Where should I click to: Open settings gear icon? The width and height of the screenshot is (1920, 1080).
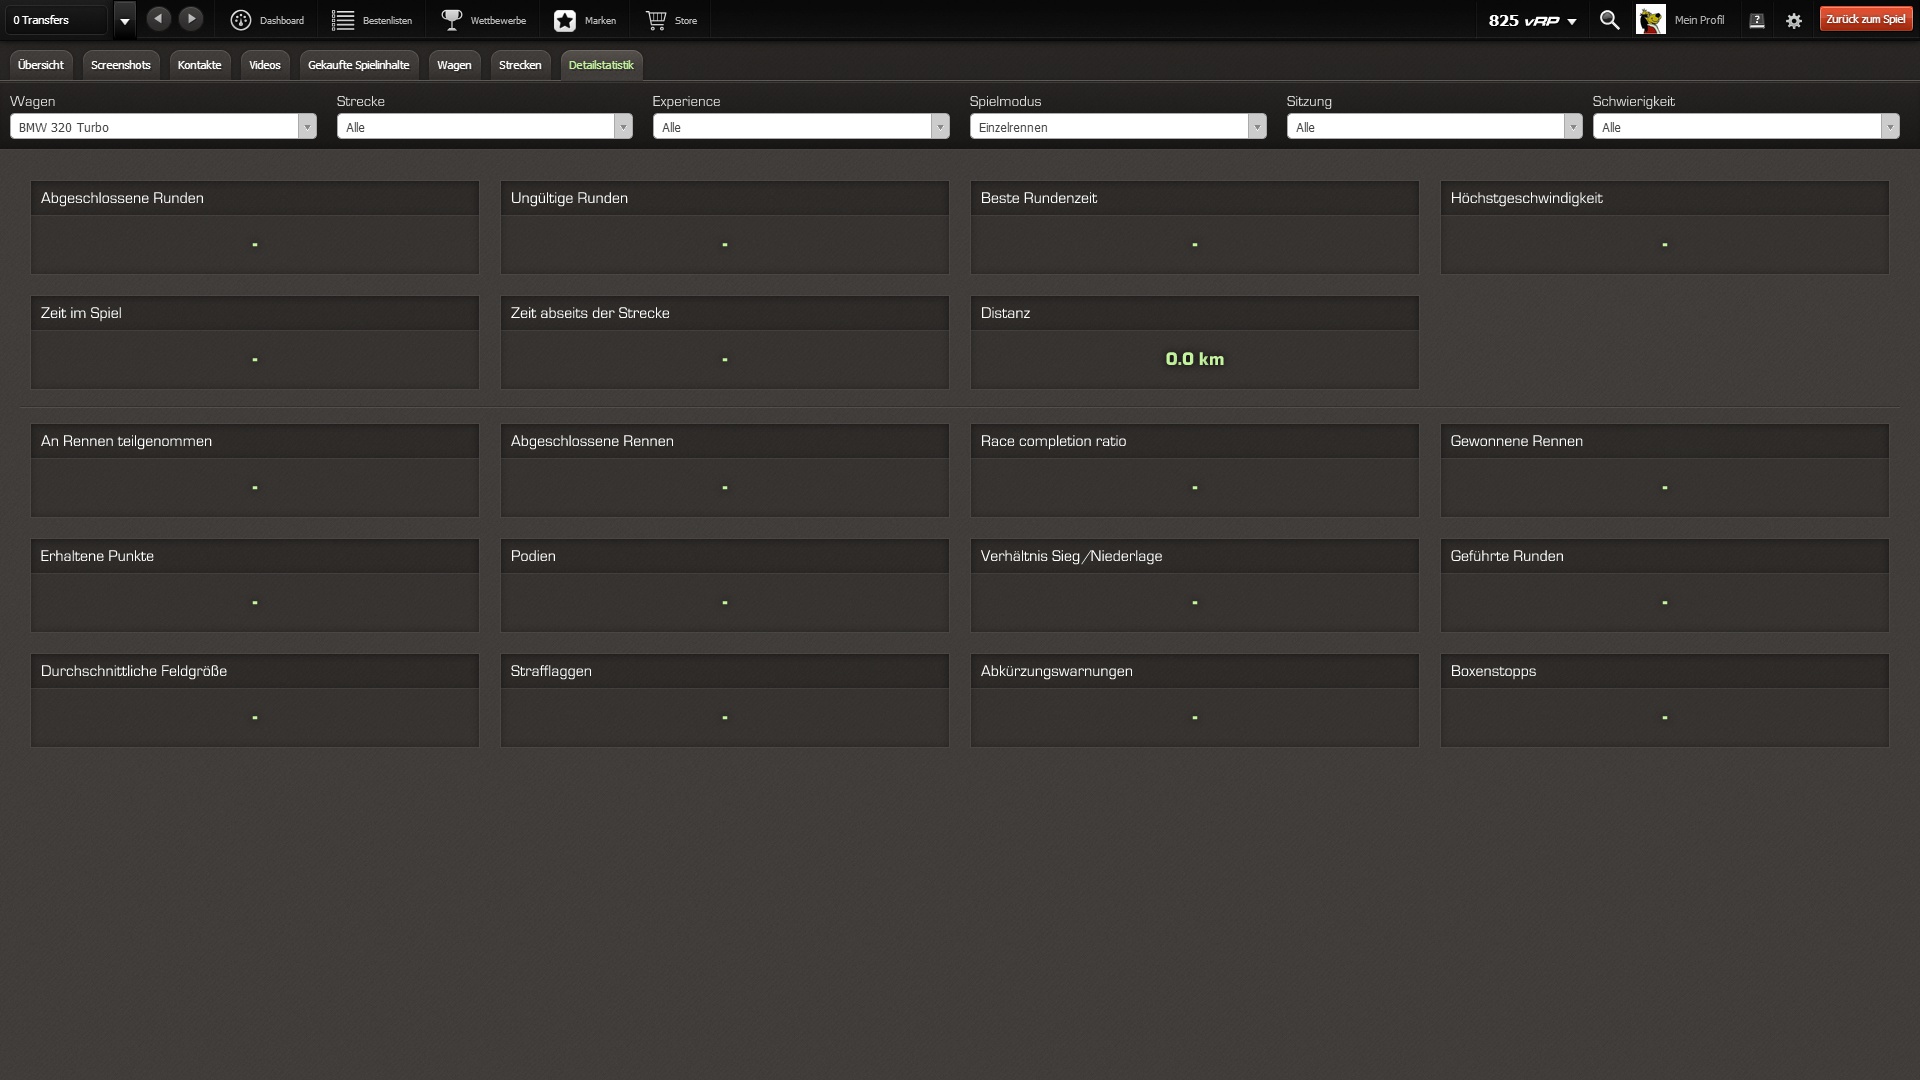pyautogui.click(x=1794, y=21)
